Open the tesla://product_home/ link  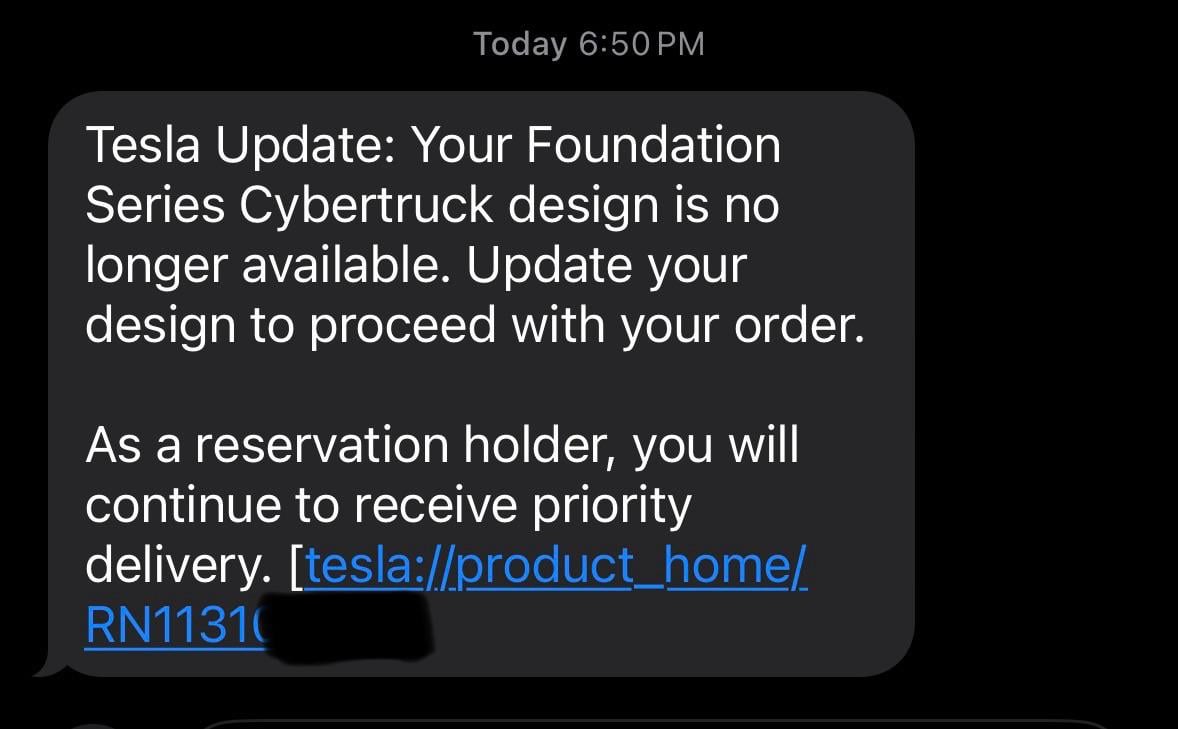[556, 568]
